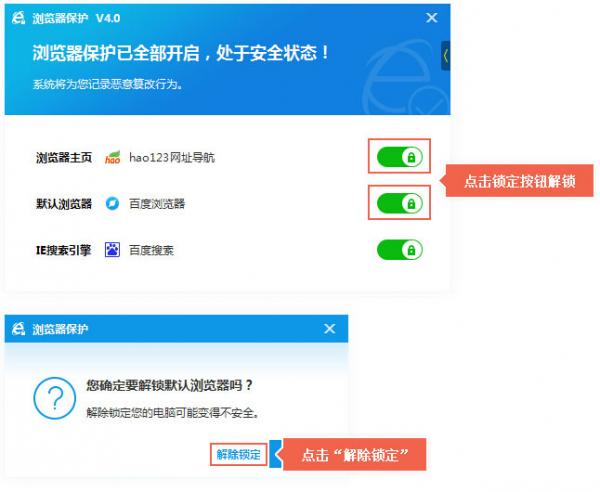Expand the side panel arrow on right edge
600x492 pixels.
[445, 55]
